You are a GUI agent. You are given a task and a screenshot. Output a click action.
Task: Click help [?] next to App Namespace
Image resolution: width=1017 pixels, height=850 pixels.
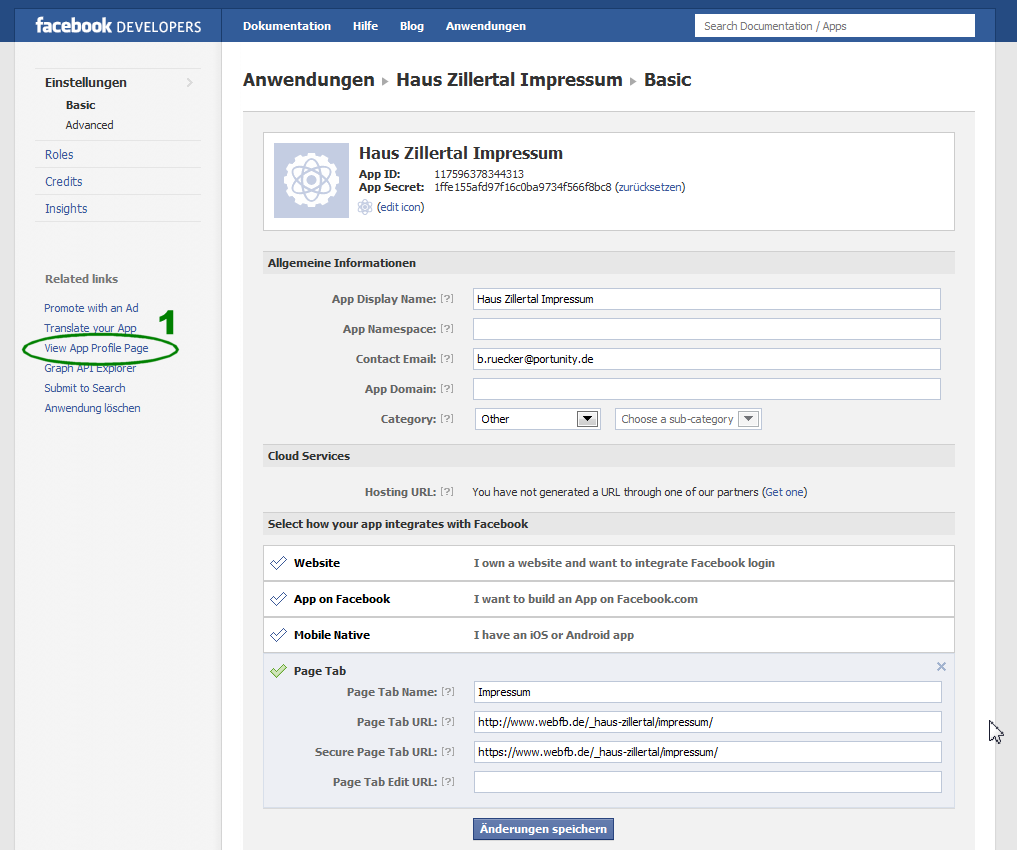(x=447, y=329)
